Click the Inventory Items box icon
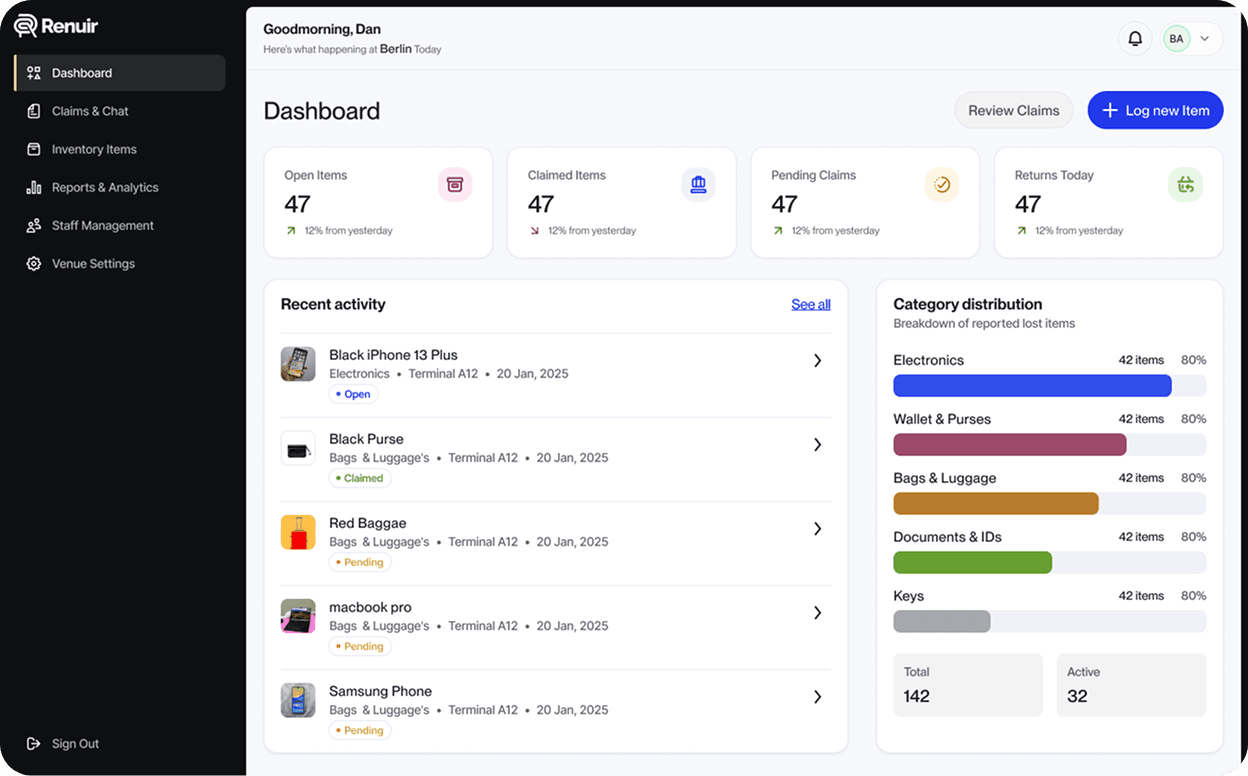 point(34,149)
